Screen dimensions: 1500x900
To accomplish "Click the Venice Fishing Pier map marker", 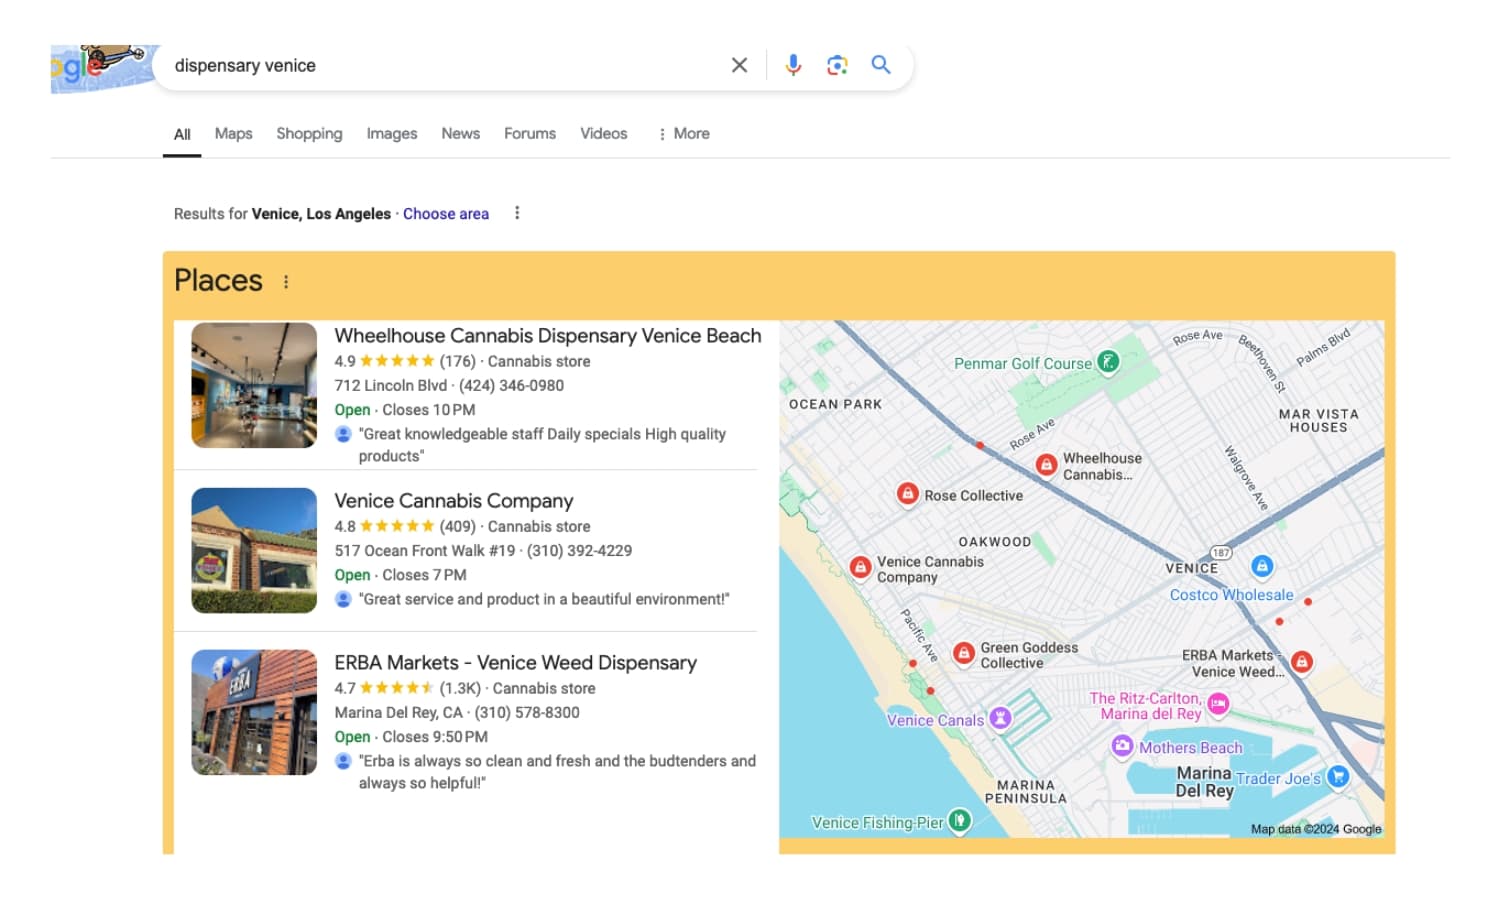I will pos(958,822).
